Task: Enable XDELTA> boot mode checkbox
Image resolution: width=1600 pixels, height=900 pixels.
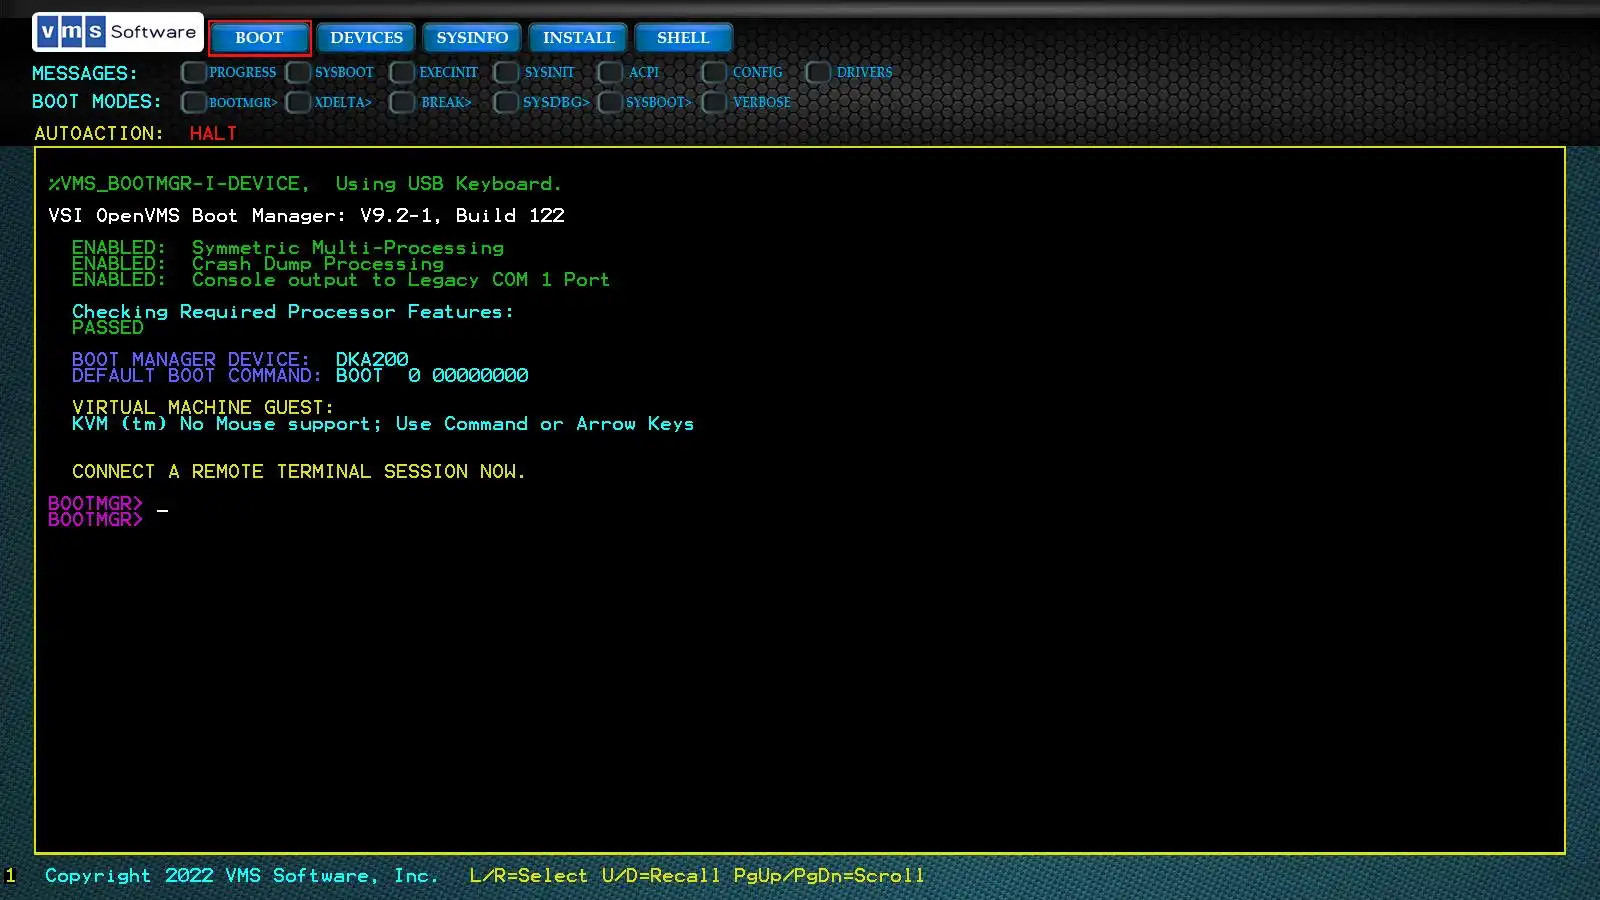Action: coord(298,102)
